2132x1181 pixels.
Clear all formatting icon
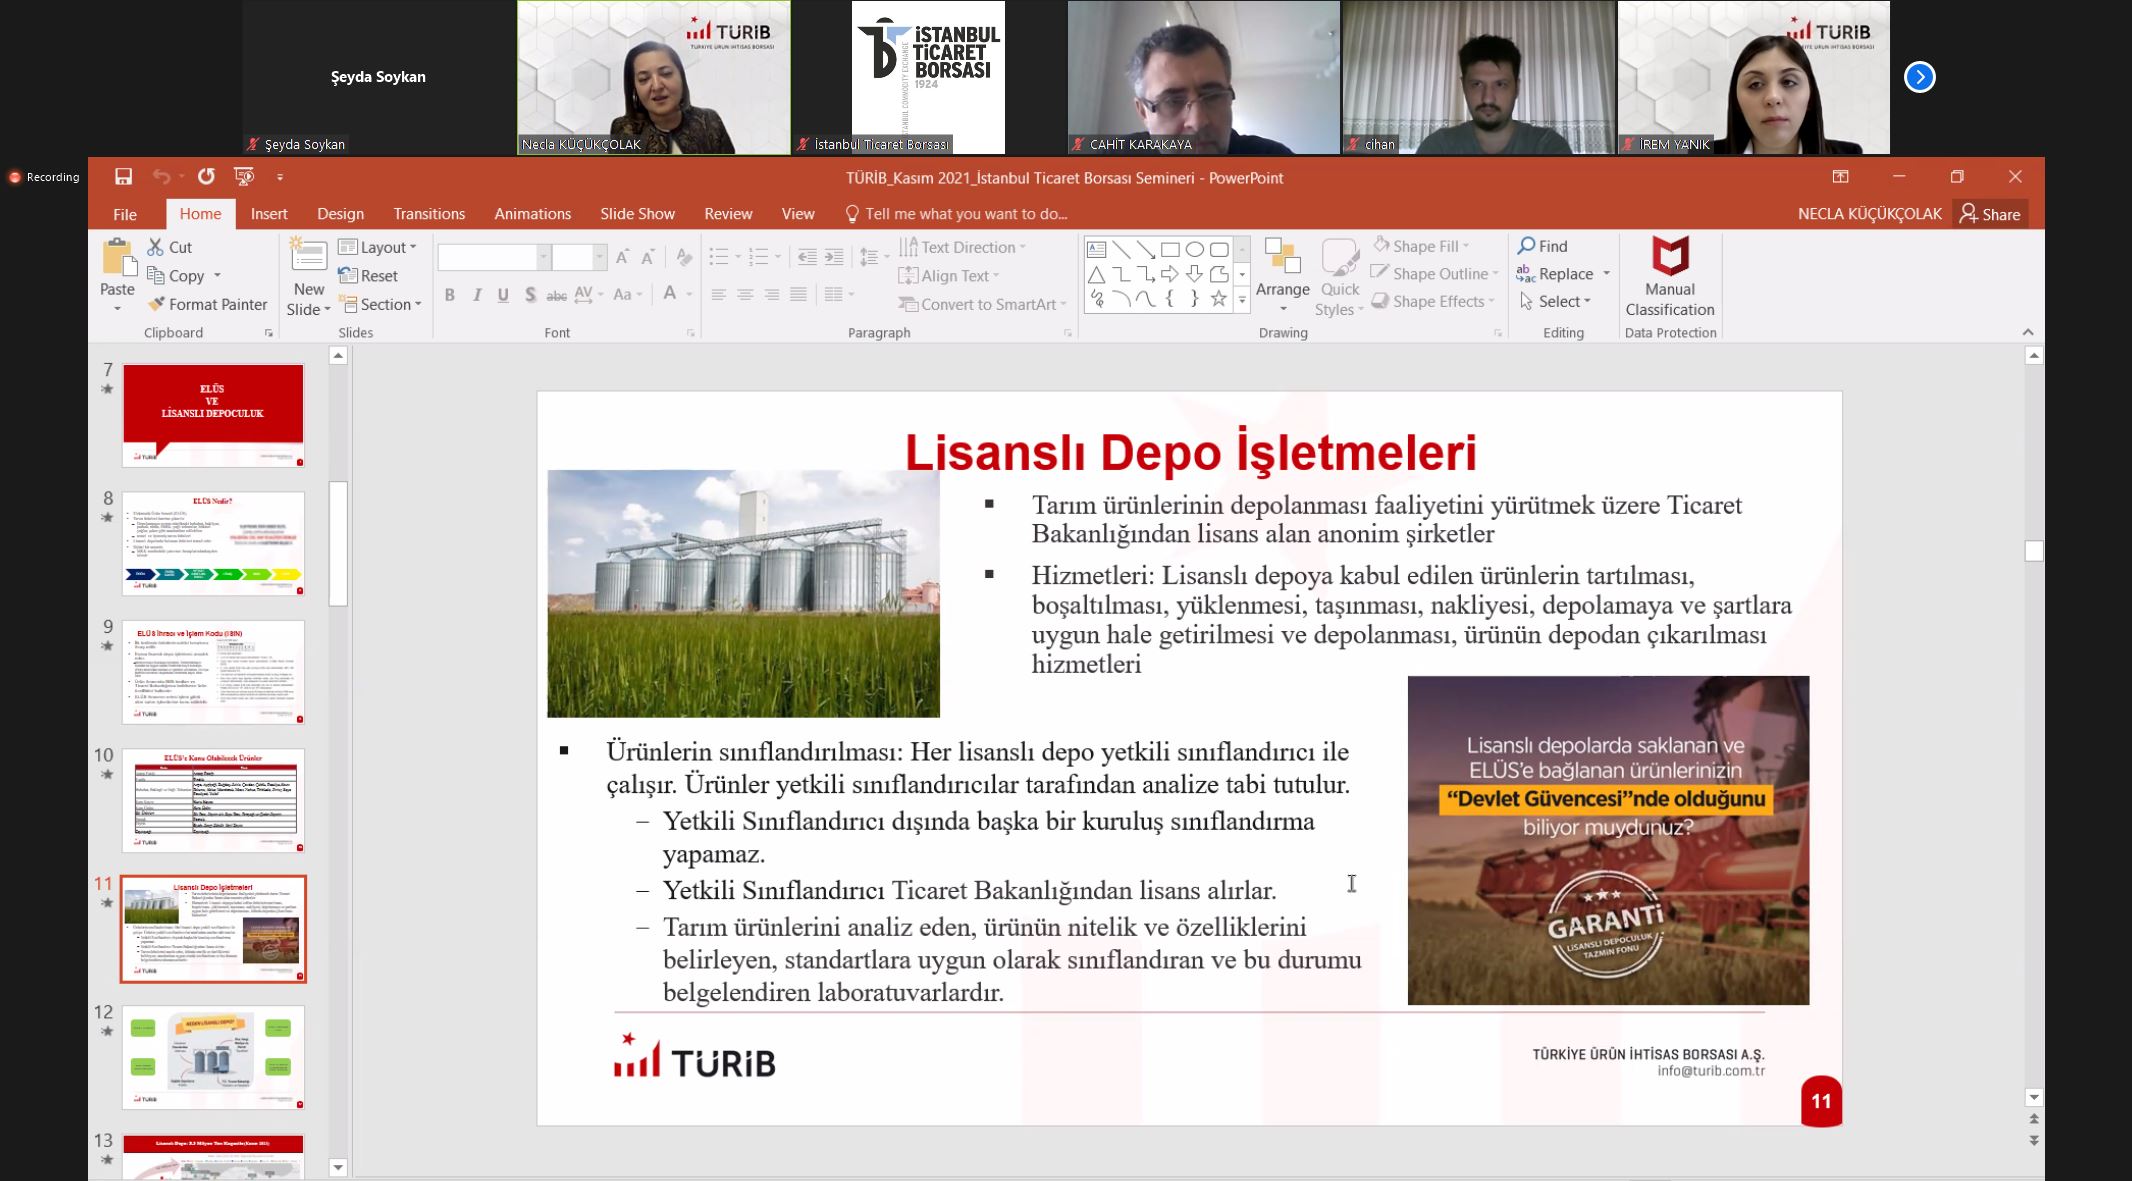point(684,257)
